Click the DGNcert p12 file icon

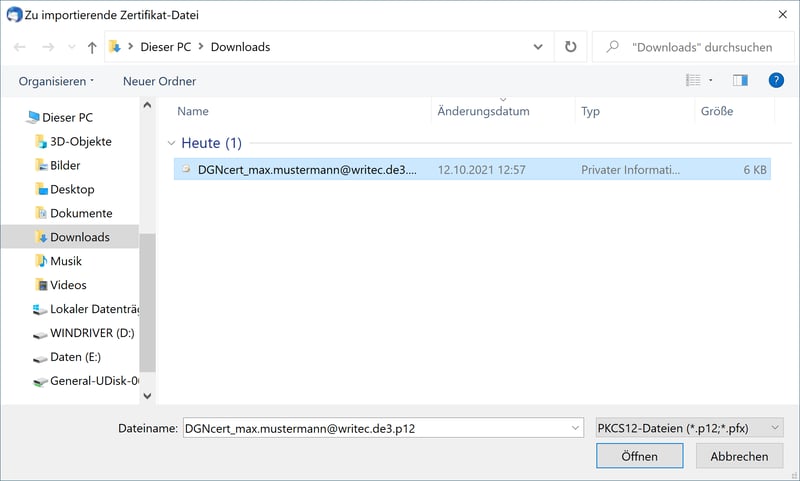[x=186, y=170]
